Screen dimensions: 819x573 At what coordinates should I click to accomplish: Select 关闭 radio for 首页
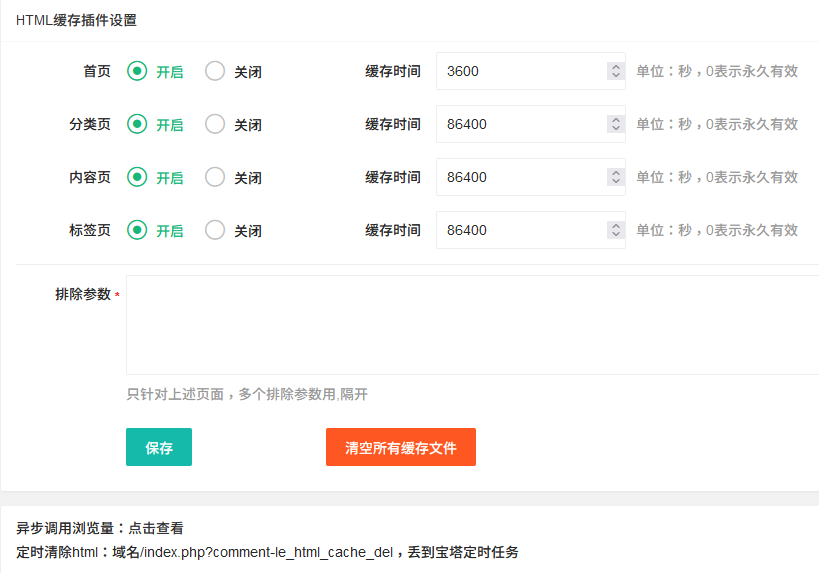click(215, 71)
